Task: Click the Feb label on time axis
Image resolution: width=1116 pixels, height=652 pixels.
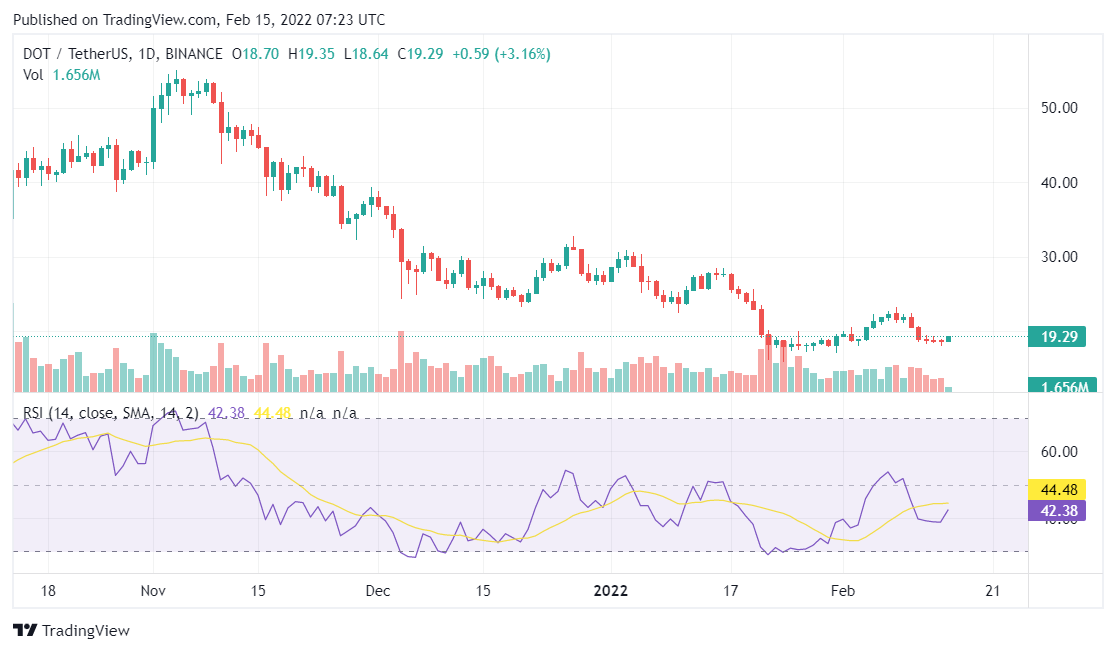Action: [844, 590]
